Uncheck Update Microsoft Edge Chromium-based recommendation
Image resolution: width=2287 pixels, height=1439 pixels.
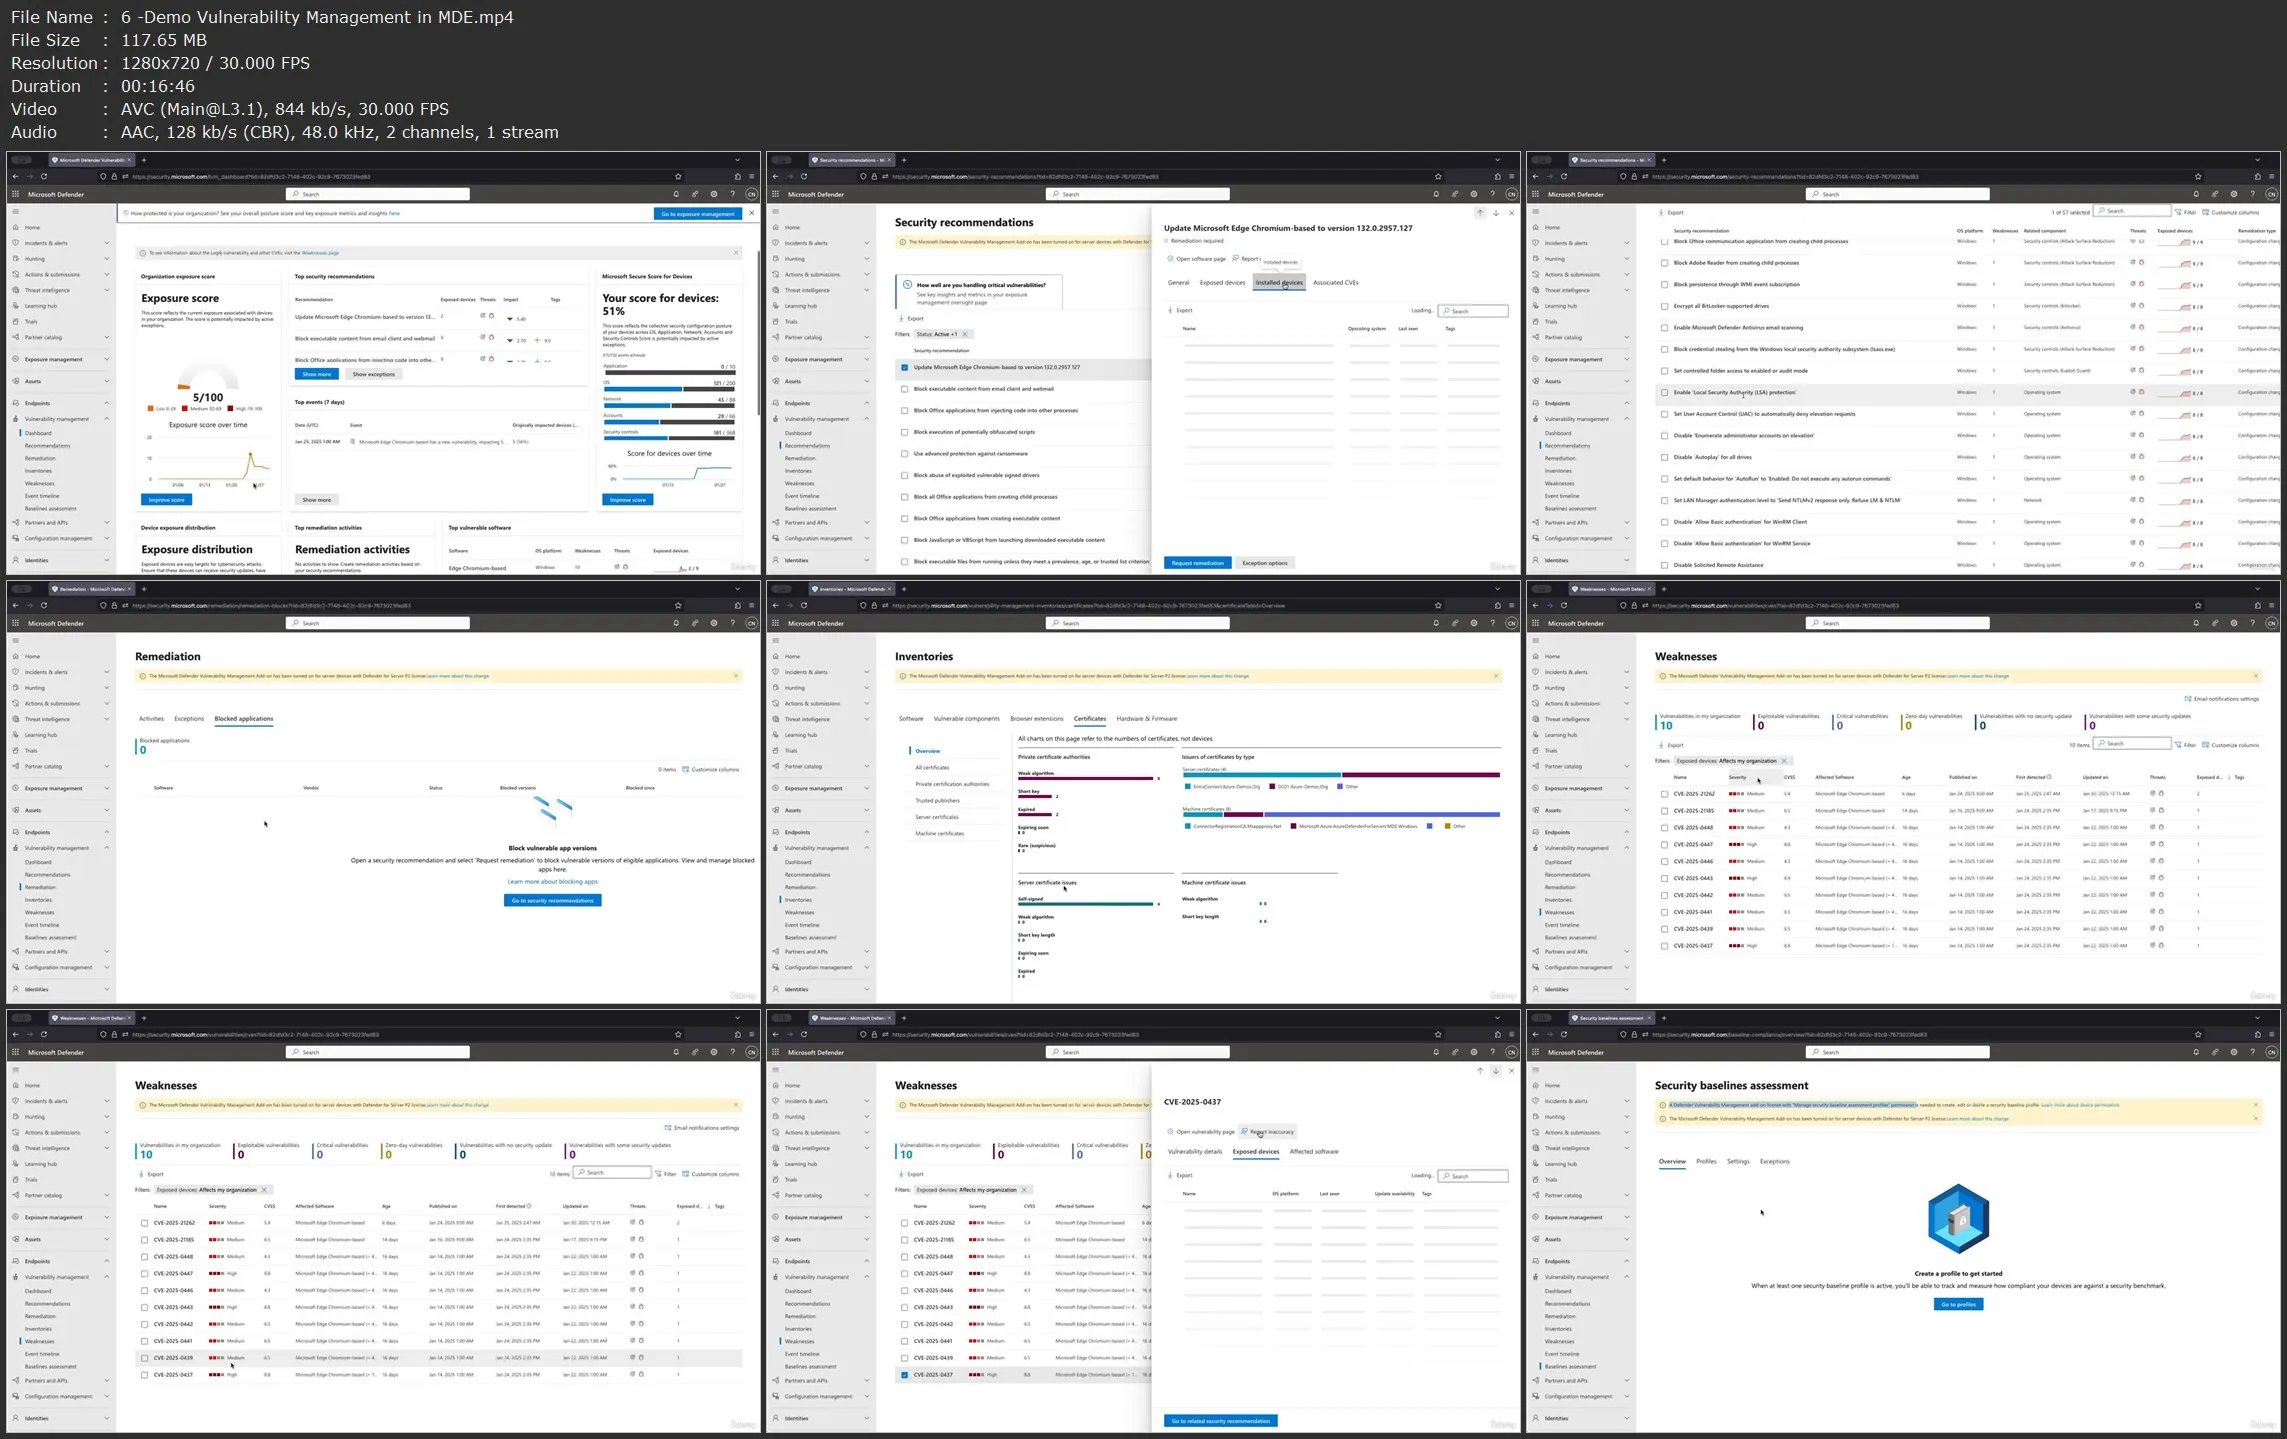[x=904, y=367]
